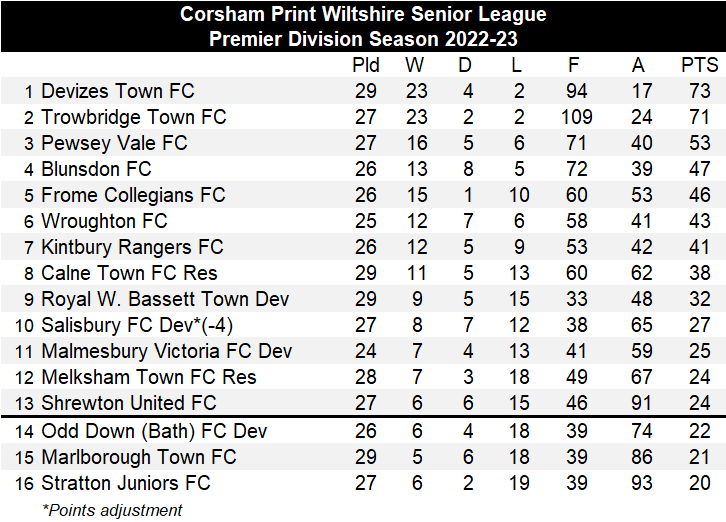Click the Wroughton FC team name

(x=104, y=221)
